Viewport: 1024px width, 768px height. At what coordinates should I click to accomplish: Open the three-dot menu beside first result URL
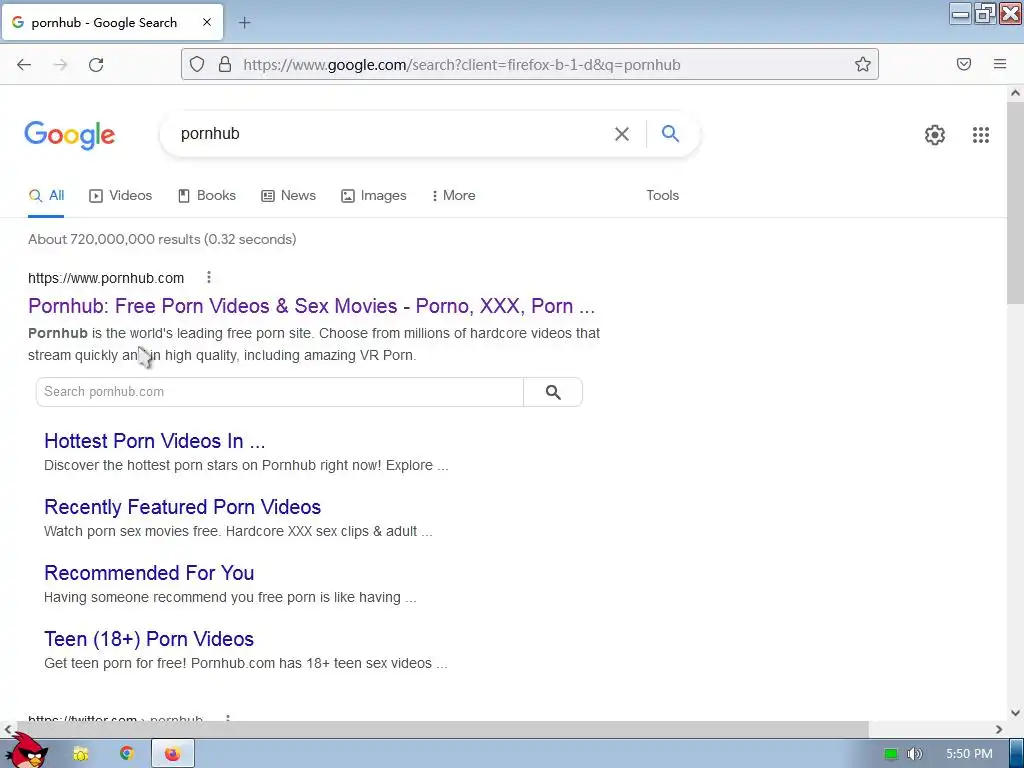[x=209, y=278]
